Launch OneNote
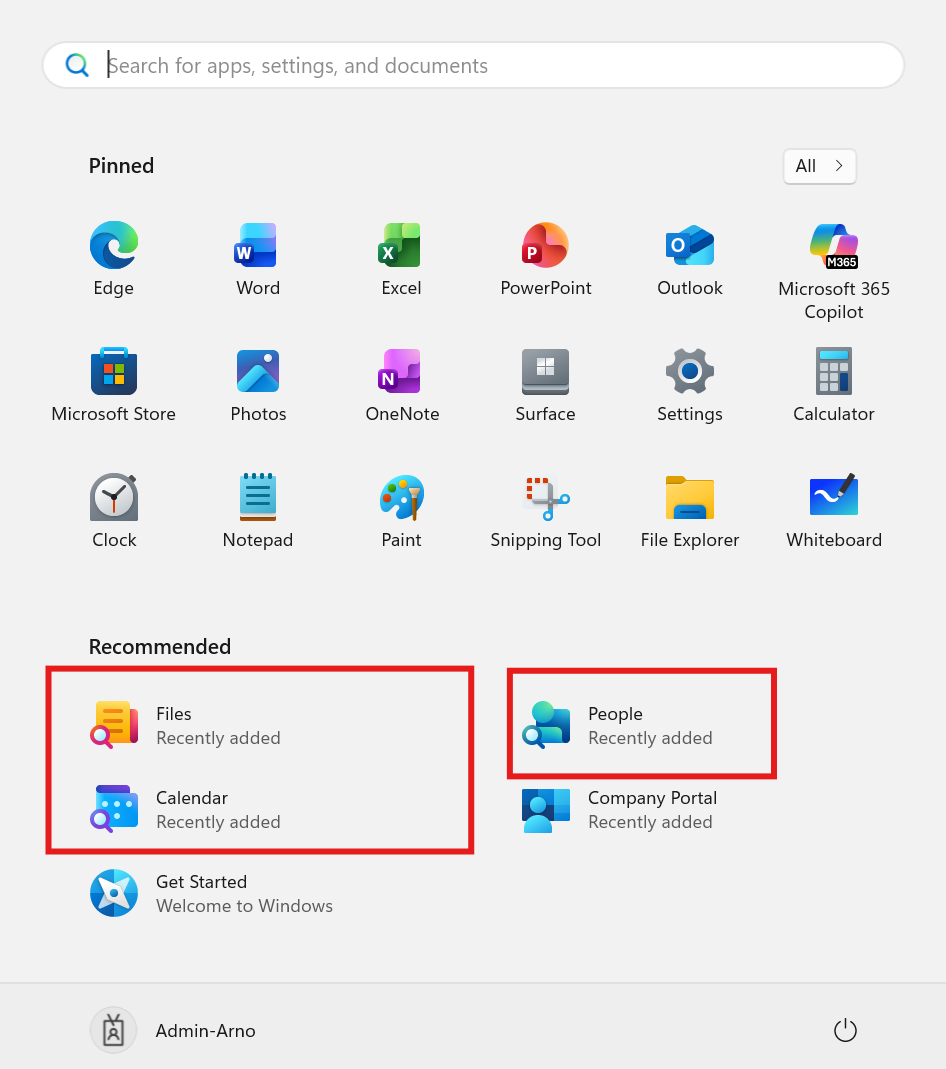Screen dimensions: 946x1069 click(401, 384)
